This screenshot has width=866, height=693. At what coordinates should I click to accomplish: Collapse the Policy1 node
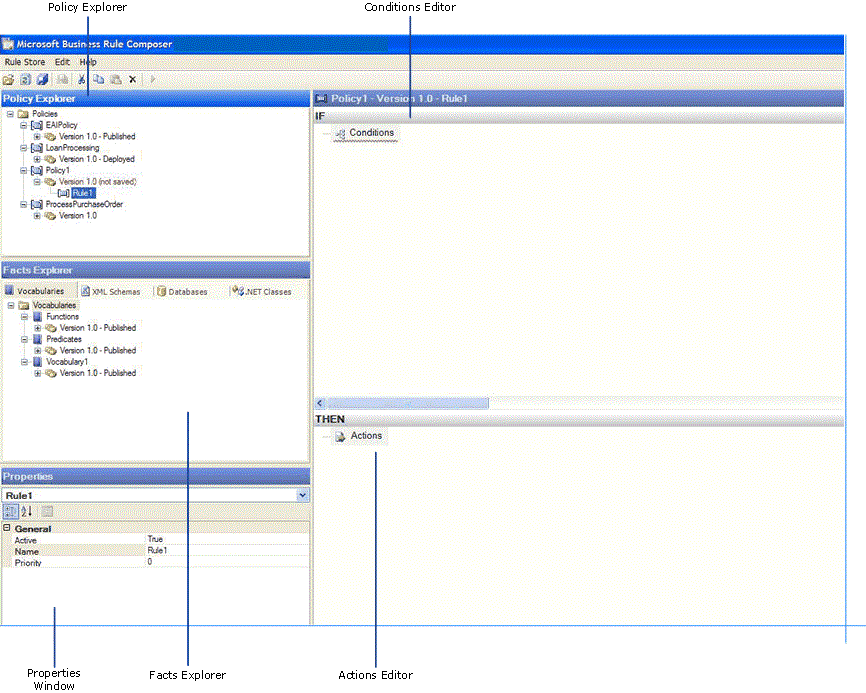pyautogui.click(x=24, y=171)
